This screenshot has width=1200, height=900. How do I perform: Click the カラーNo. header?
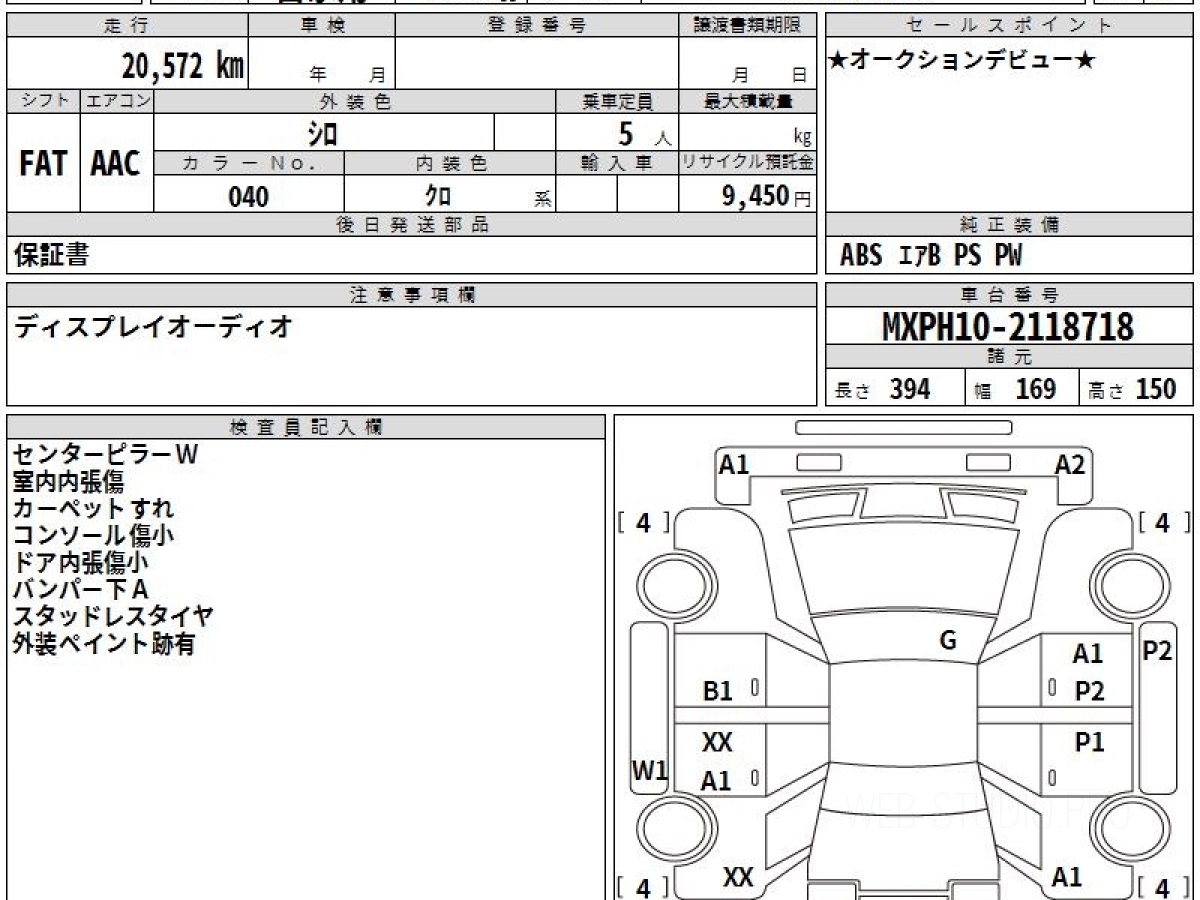click(x=249, y=164)
